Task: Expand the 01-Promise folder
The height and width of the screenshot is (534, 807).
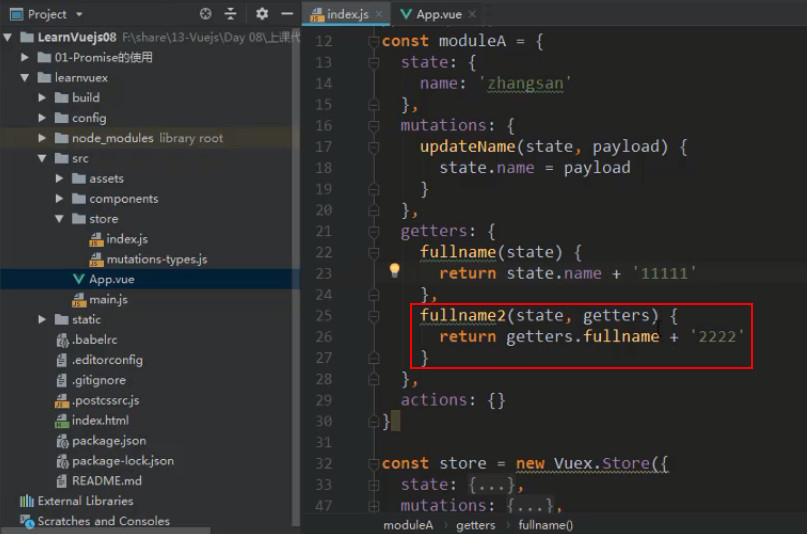Action: (x=24, y=57)
